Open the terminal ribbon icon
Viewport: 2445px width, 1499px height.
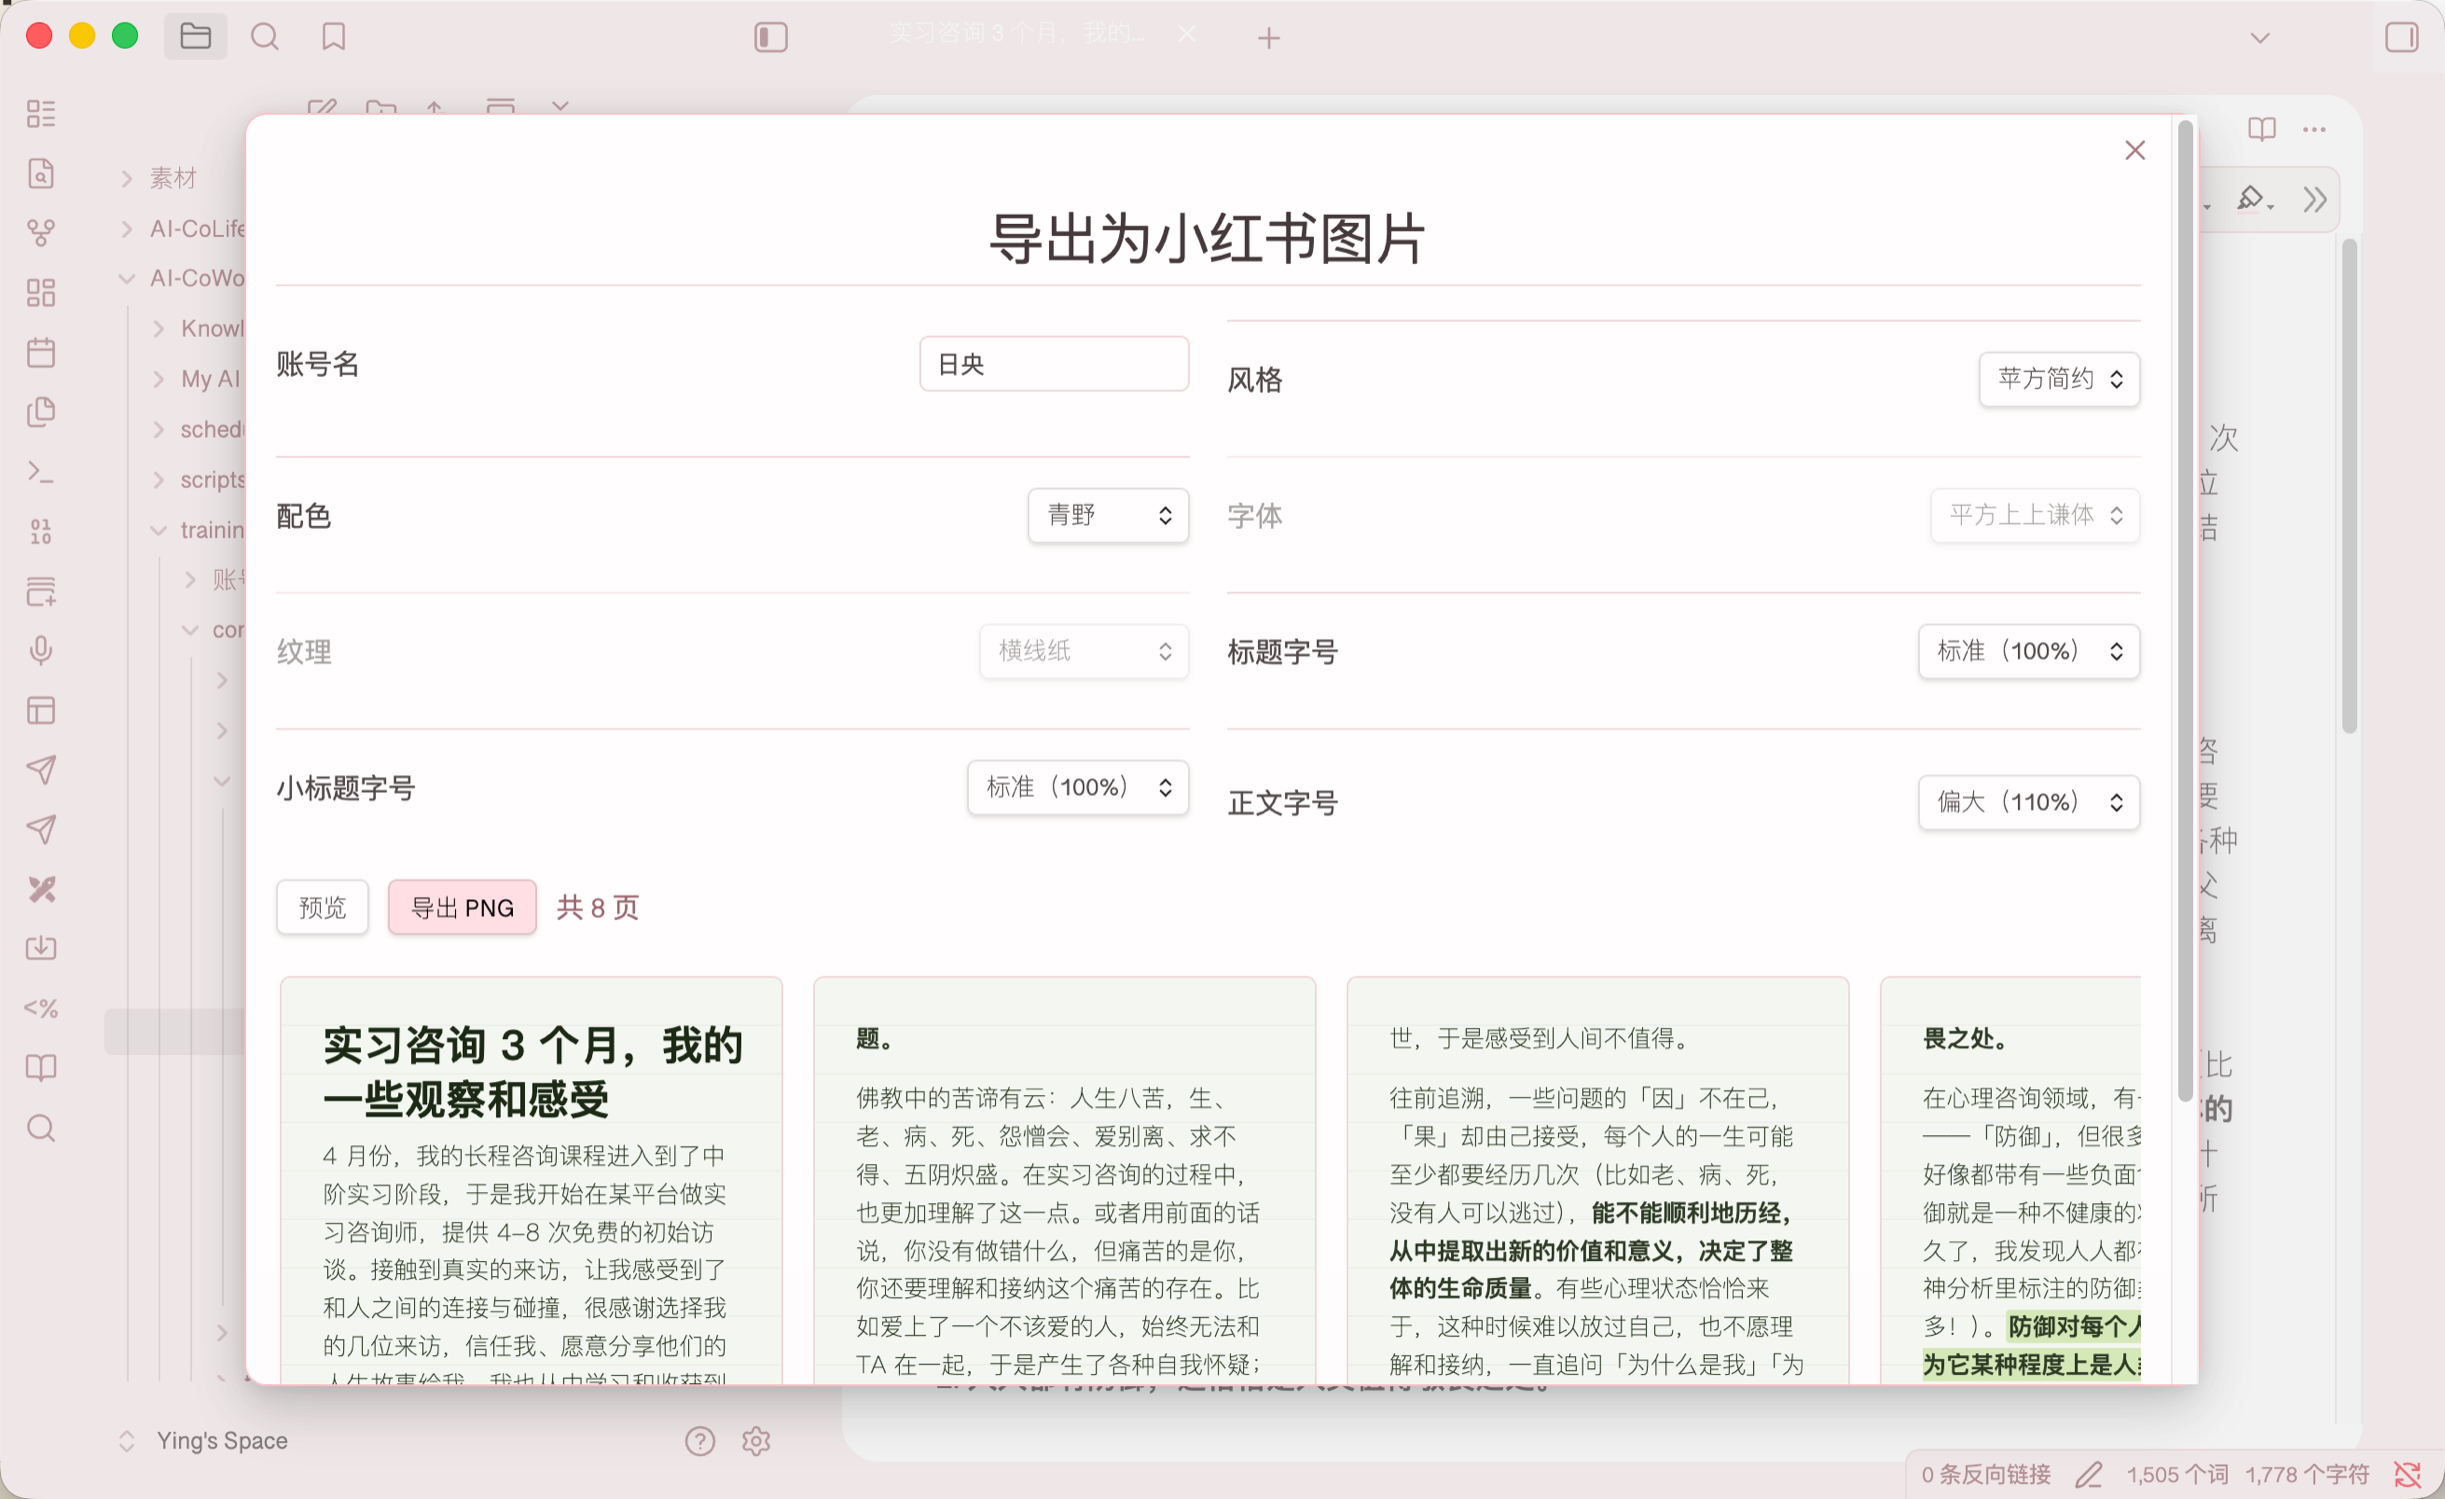[41, 472]
